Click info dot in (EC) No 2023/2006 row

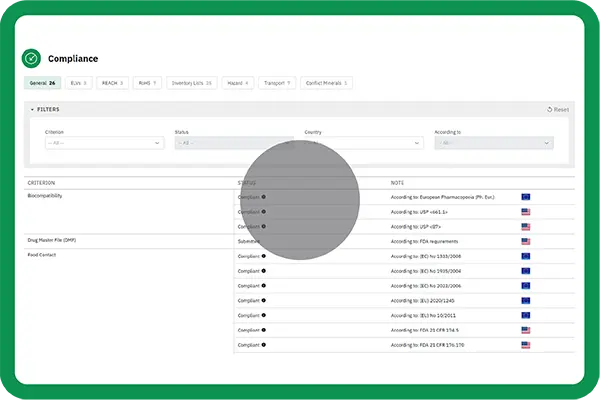pyautogui.click(x=264, y=286)
